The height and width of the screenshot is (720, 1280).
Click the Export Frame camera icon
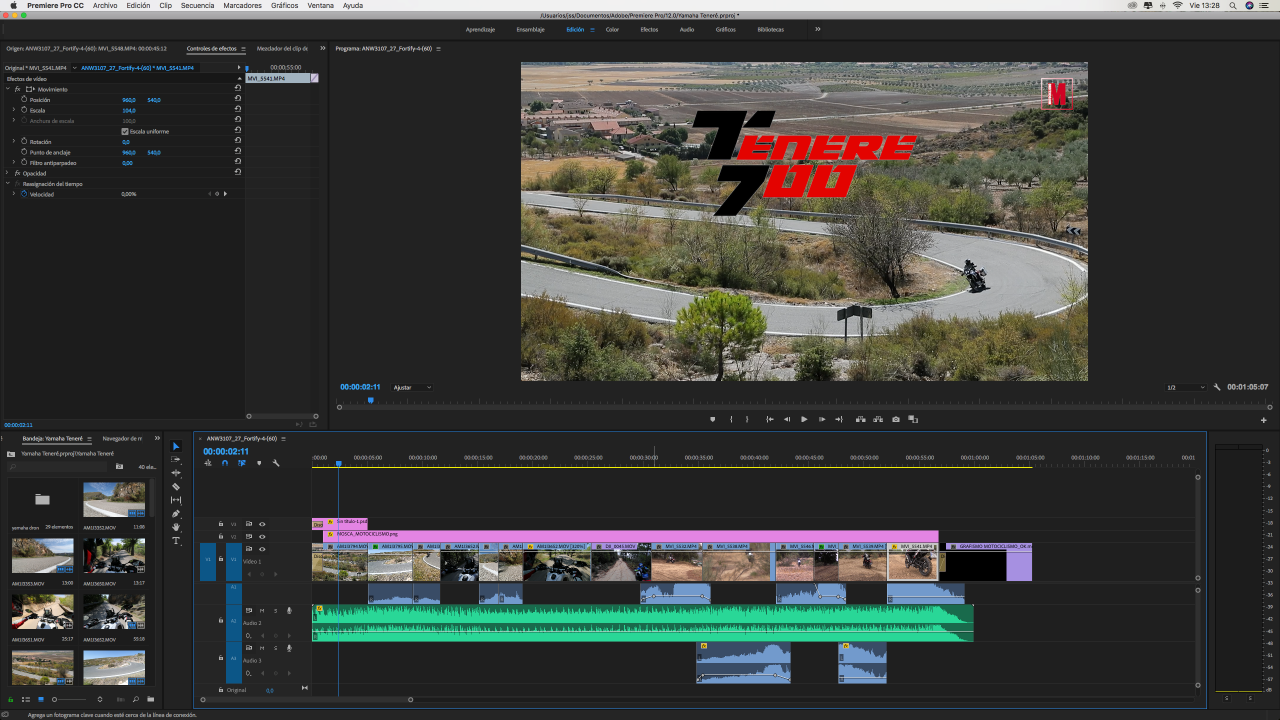tap(896, 419)
